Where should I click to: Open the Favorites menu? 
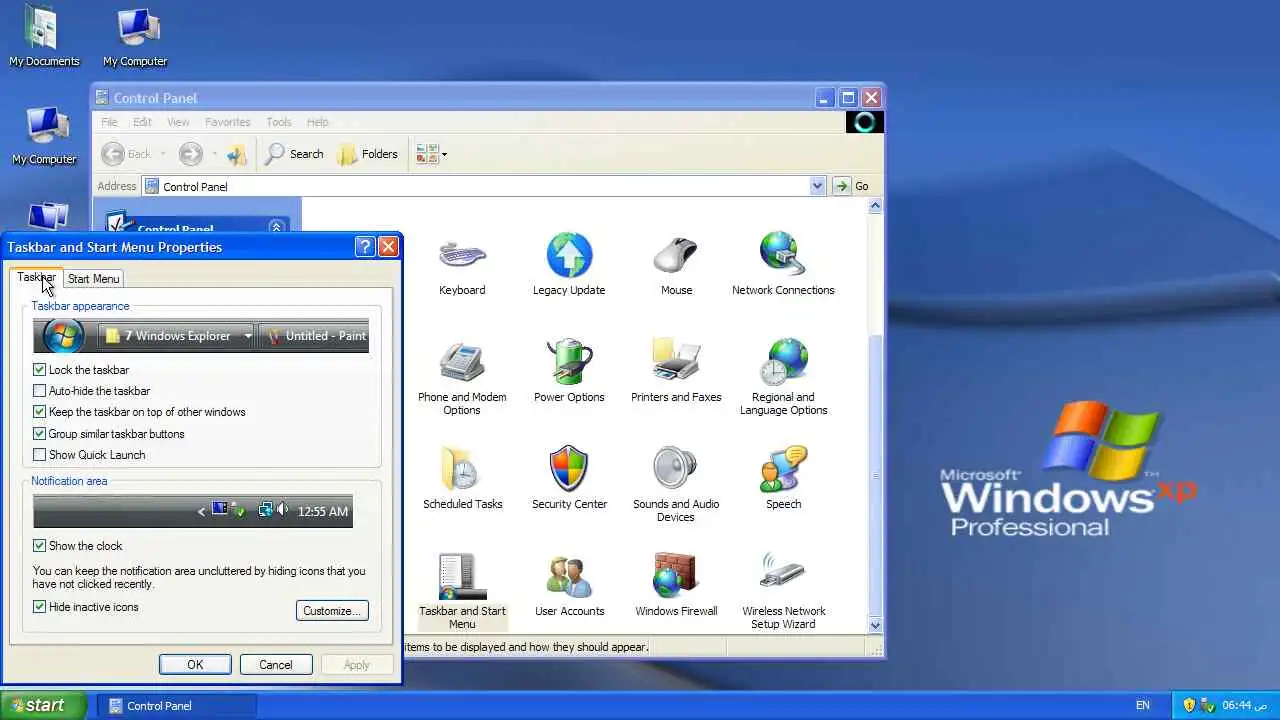point(228,122)
